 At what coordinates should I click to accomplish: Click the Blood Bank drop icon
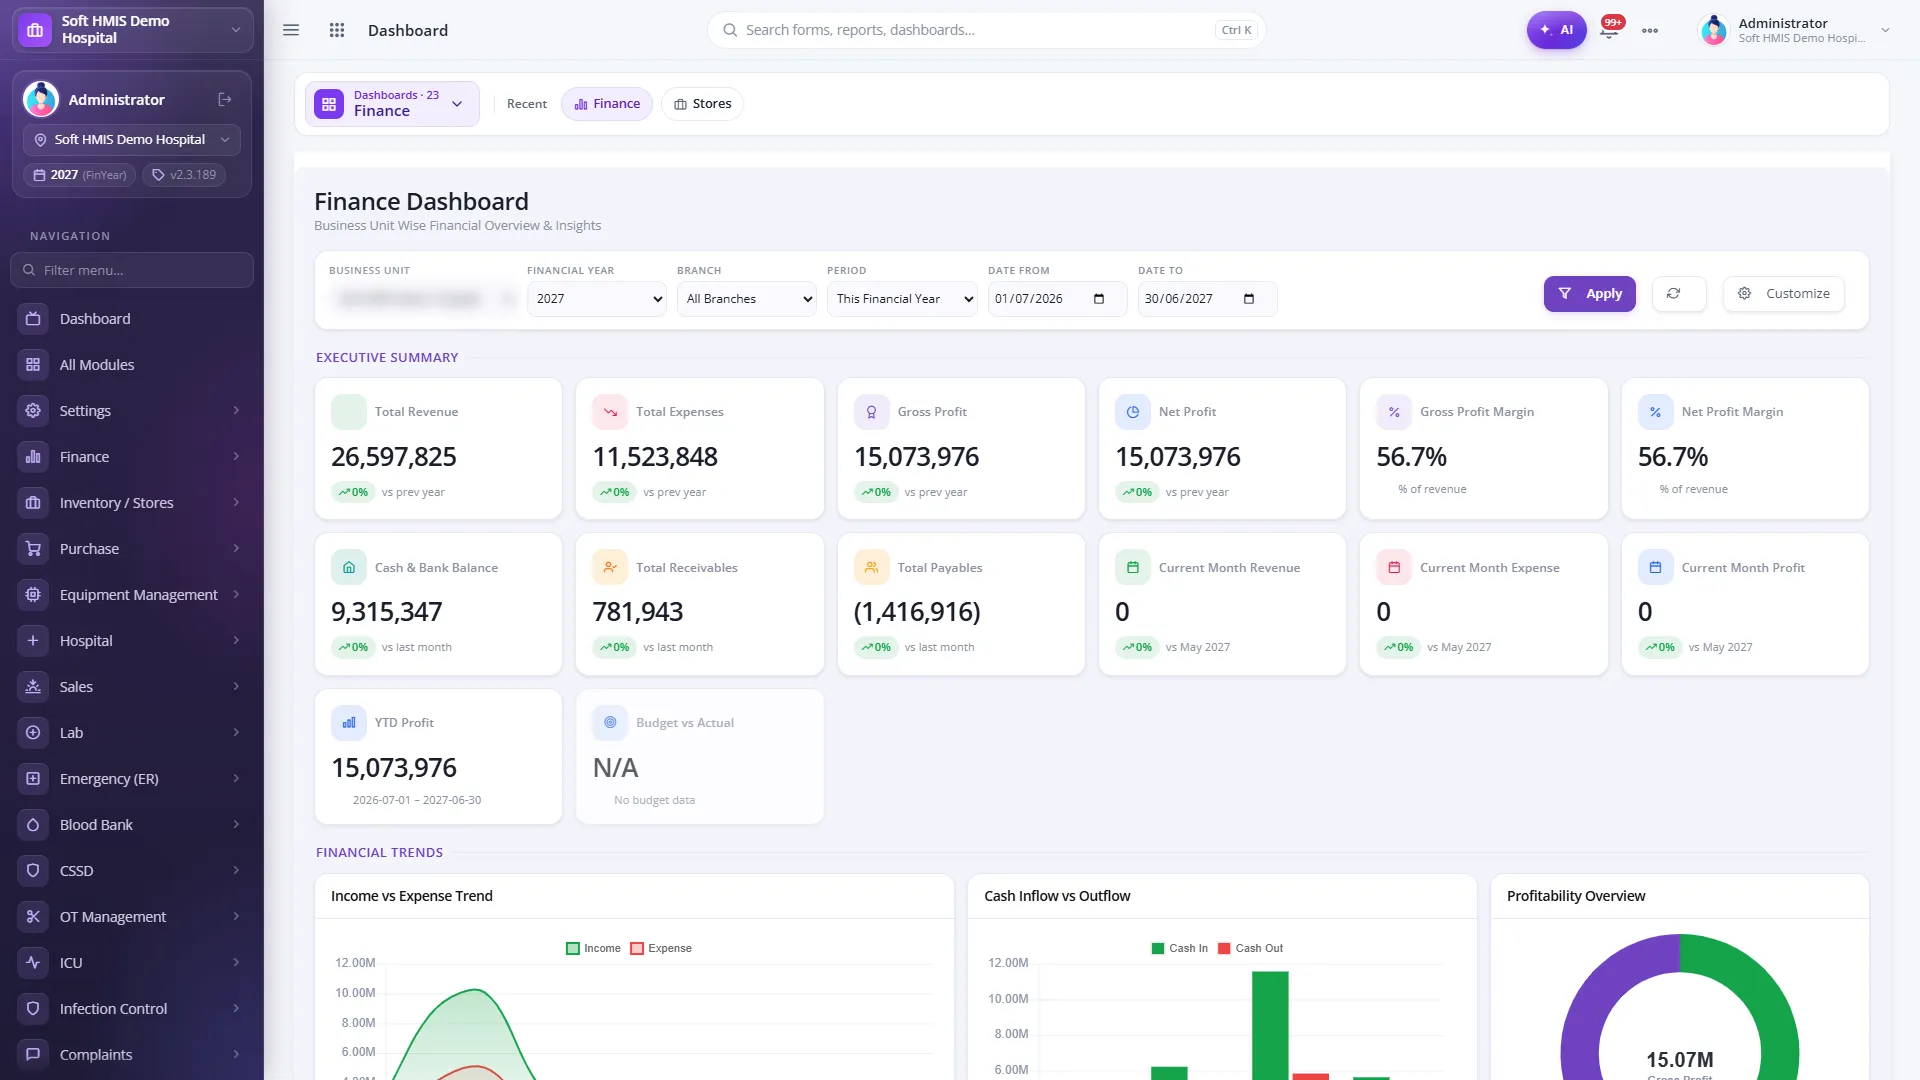33,825
